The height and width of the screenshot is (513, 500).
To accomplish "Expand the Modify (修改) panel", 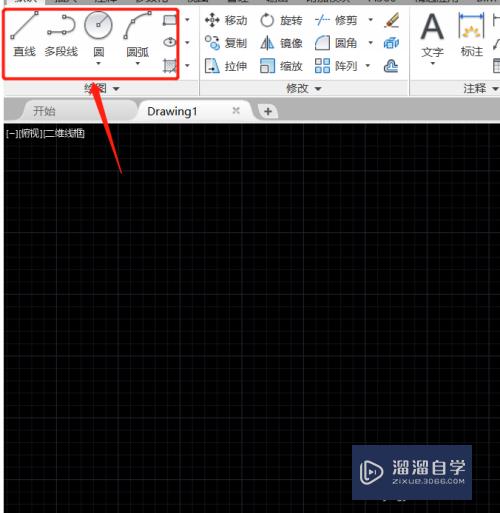I will click(x=303, y=89).
